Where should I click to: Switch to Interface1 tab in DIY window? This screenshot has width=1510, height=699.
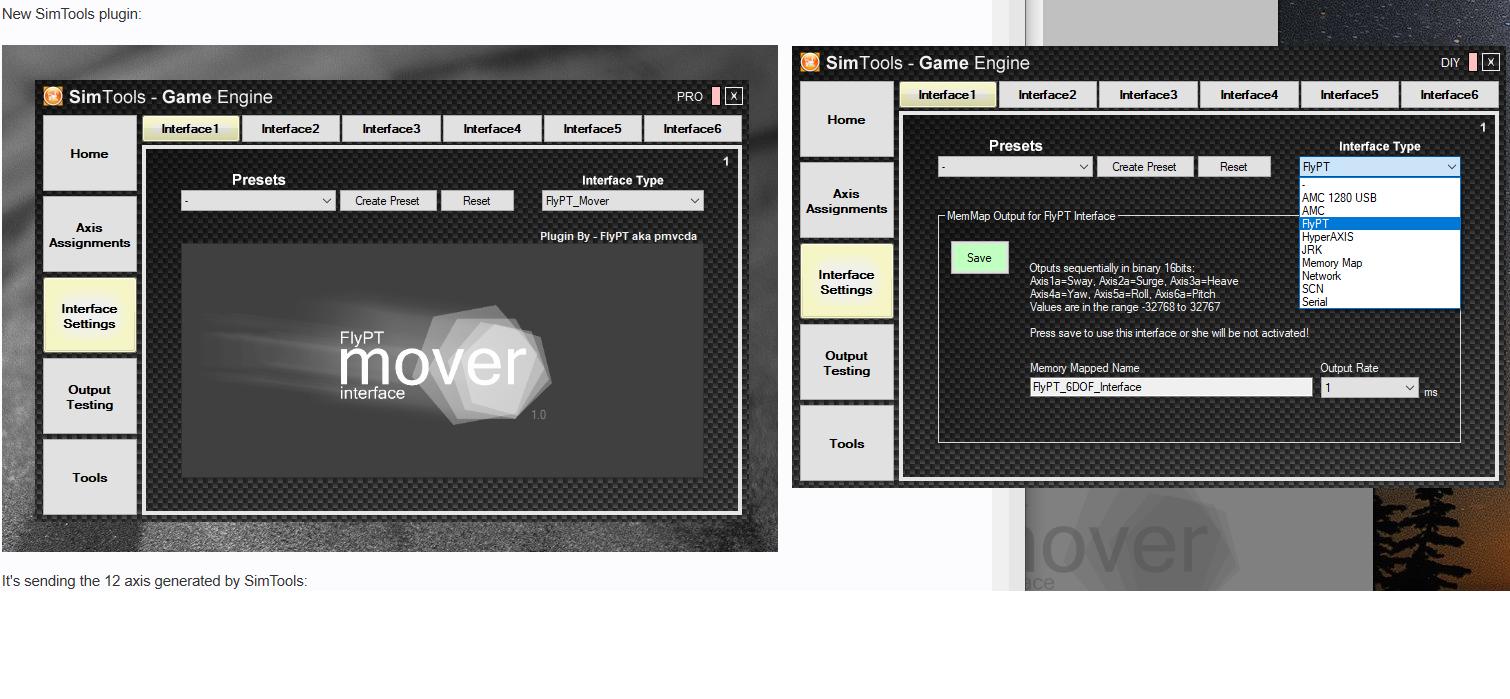[947, 94]
